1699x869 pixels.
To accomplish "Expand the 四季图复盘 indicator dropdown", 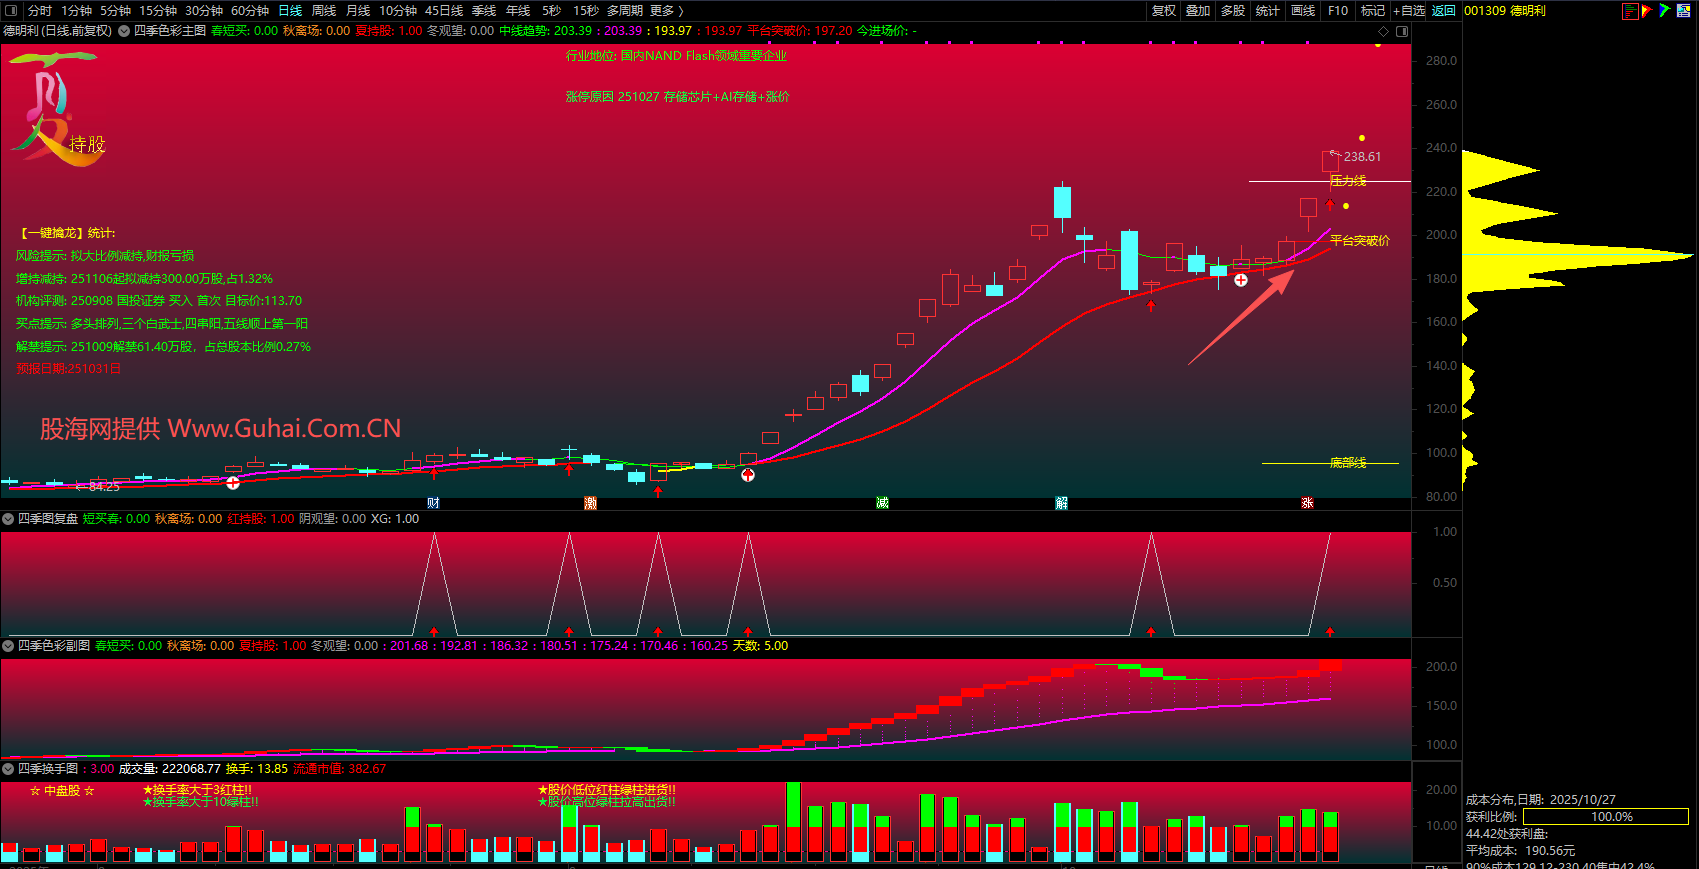I will [8, 519].
